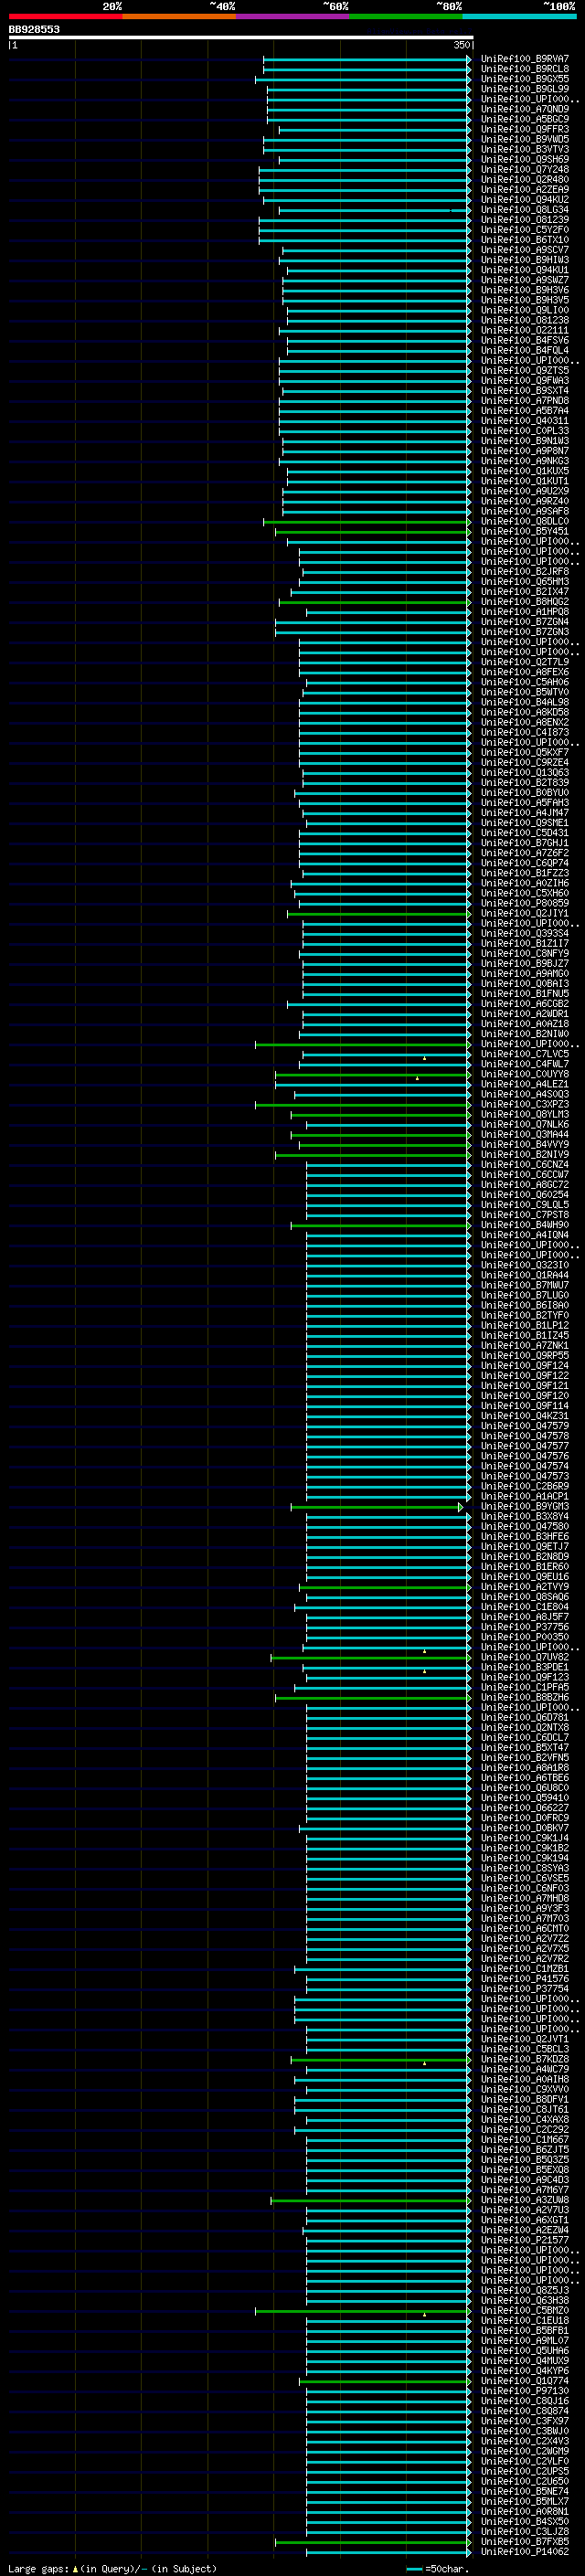Select hit label UniRef100_Q3MA44
Image resolution: width=585 pixels, height=2576 pixels.
tap(525, 1135)
